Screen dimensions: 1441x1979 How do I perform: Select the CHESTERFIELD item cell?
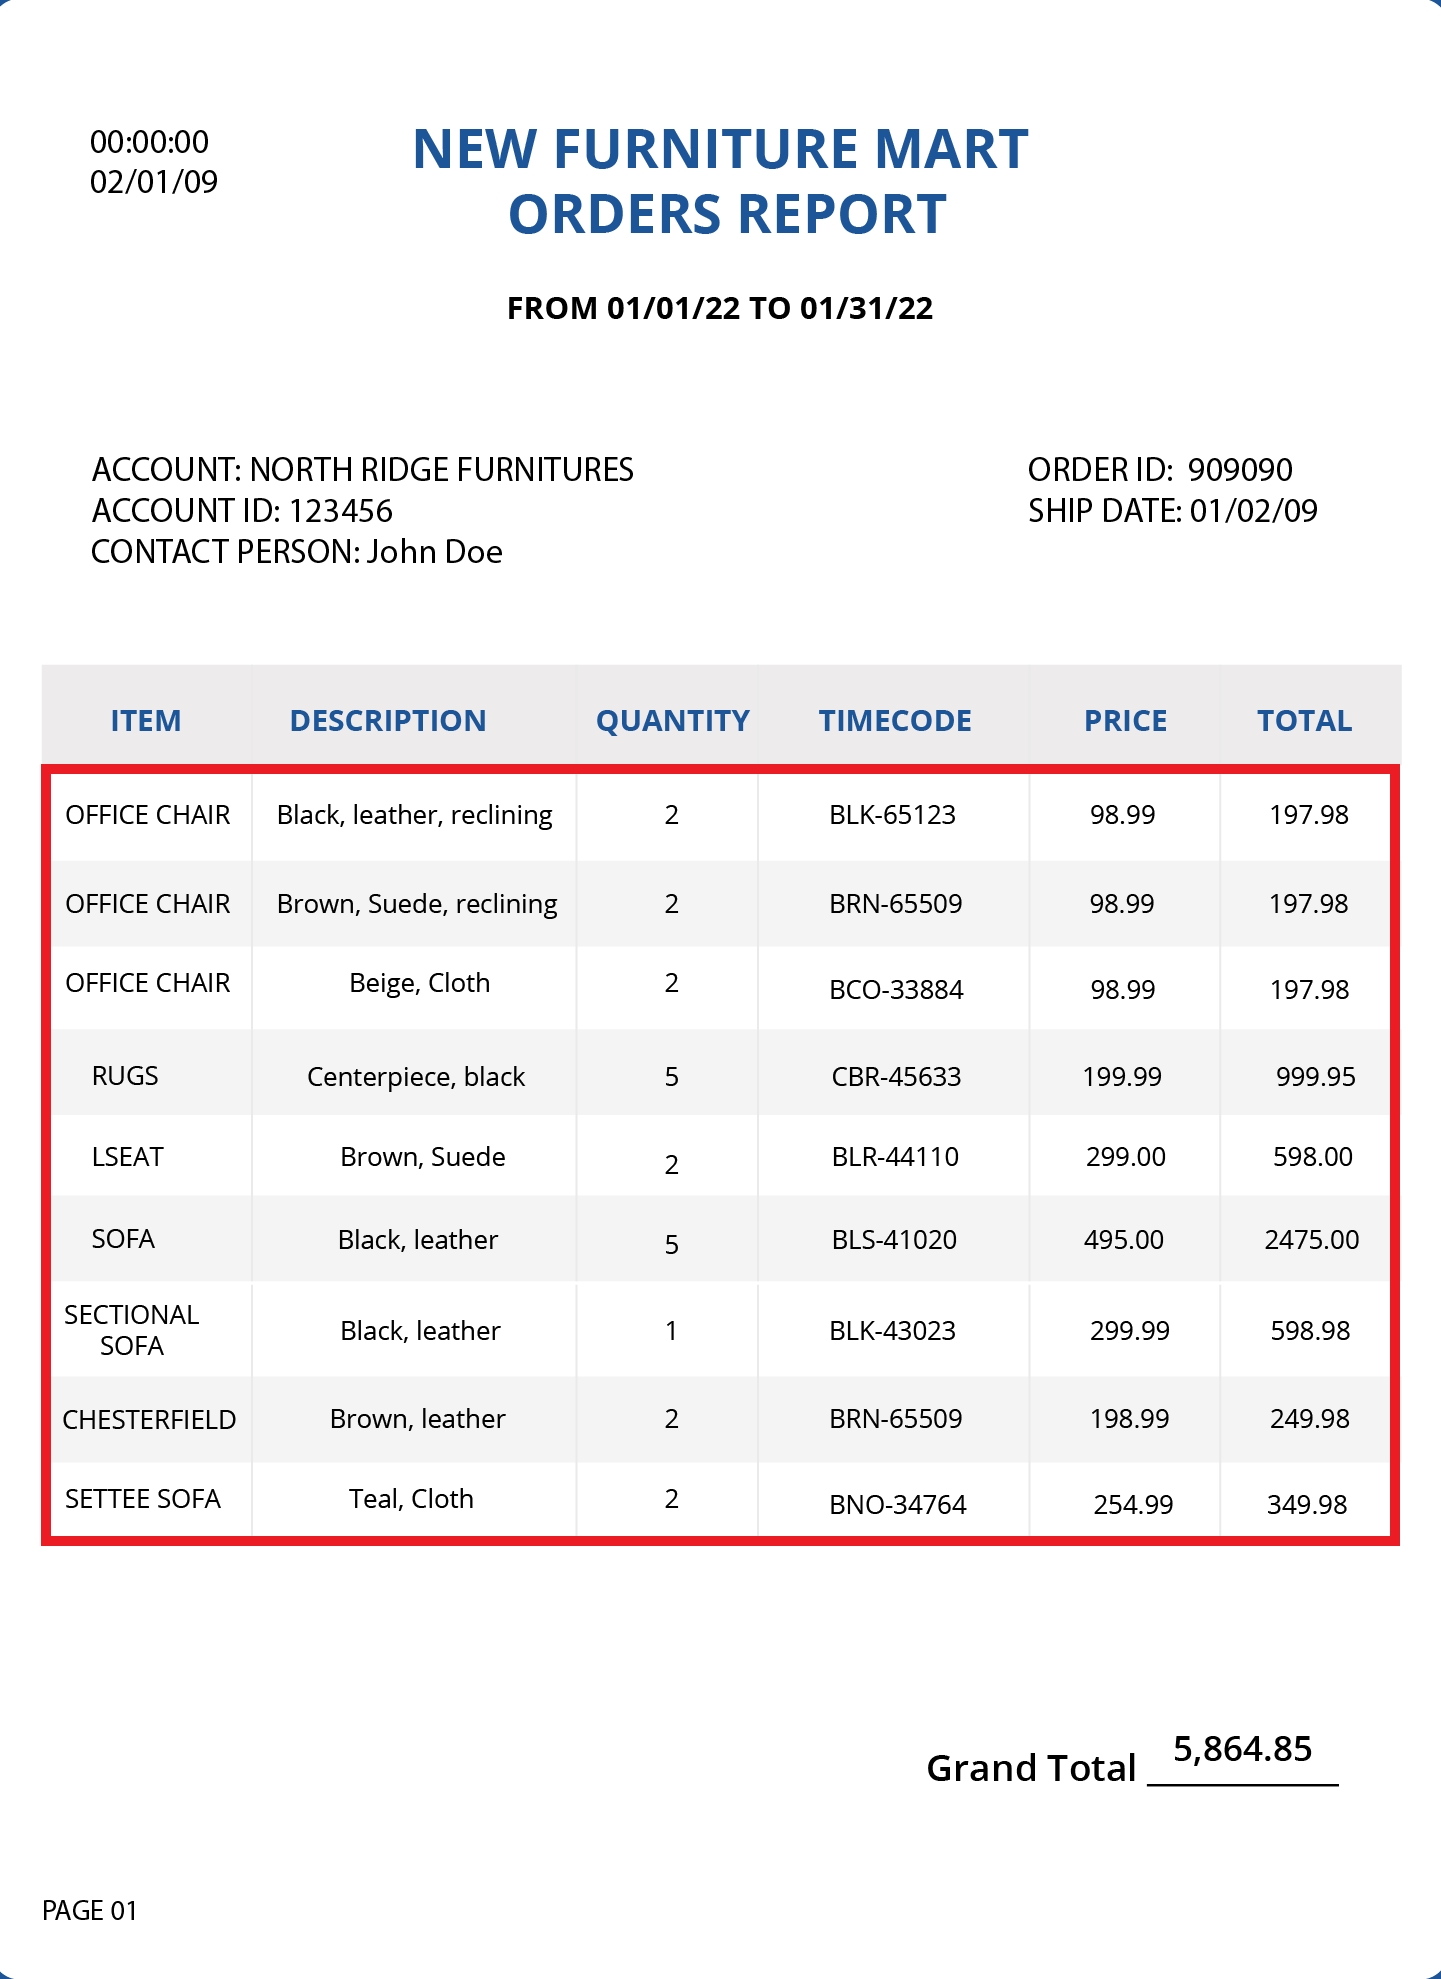click(149, 1420)
